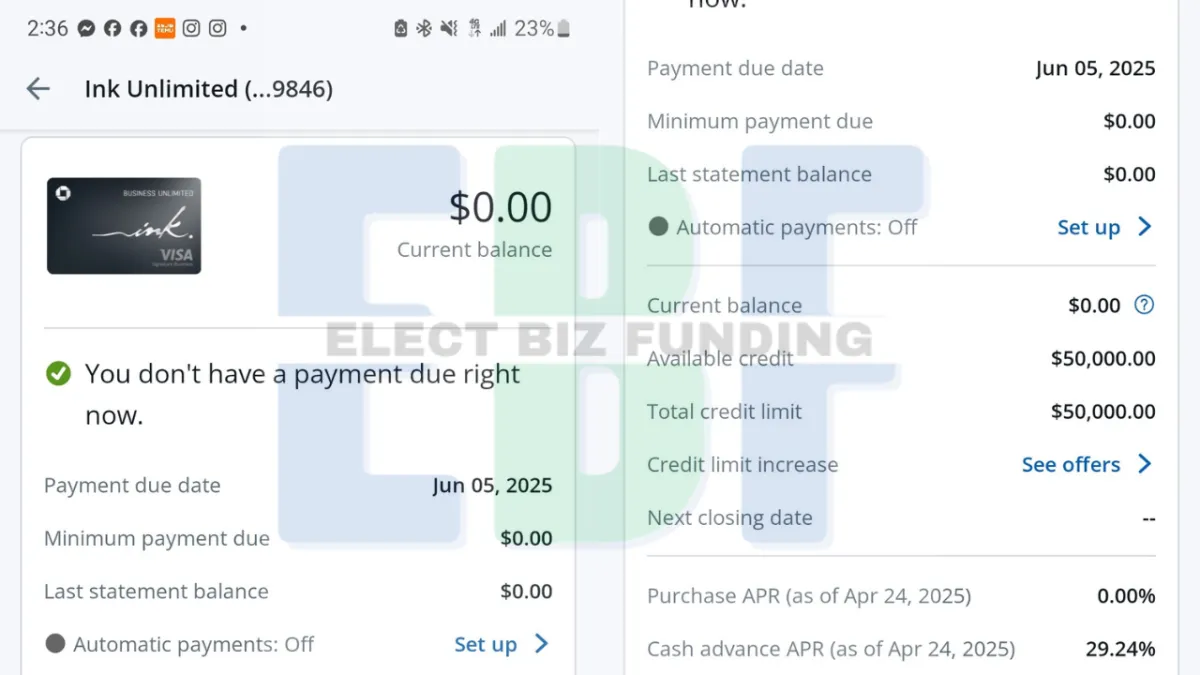
Task: Tap the green checkmark no-payment-due icon
Action: pos(59,374)
